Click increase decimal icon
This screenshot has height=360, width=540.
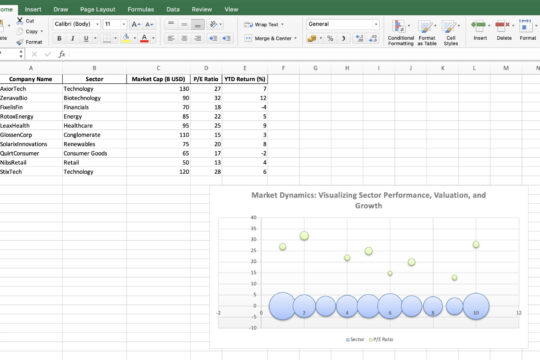(x=360, y=38)
